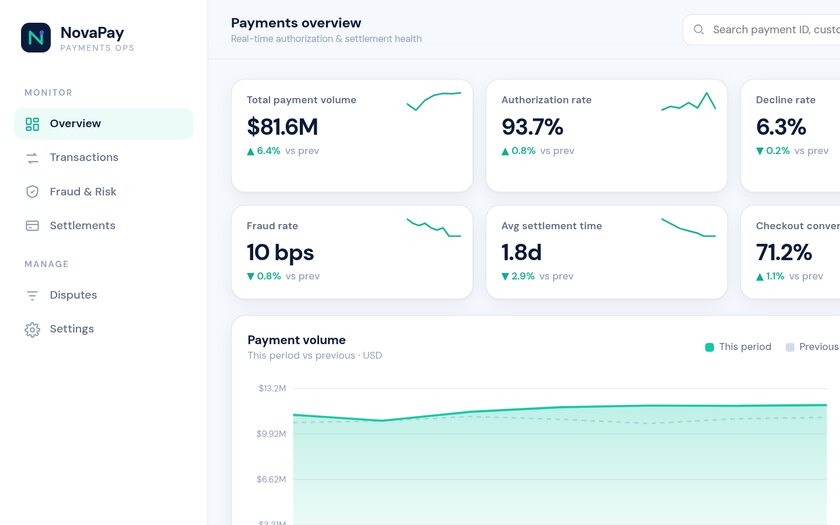Click the Payment volume chart title

296,340
